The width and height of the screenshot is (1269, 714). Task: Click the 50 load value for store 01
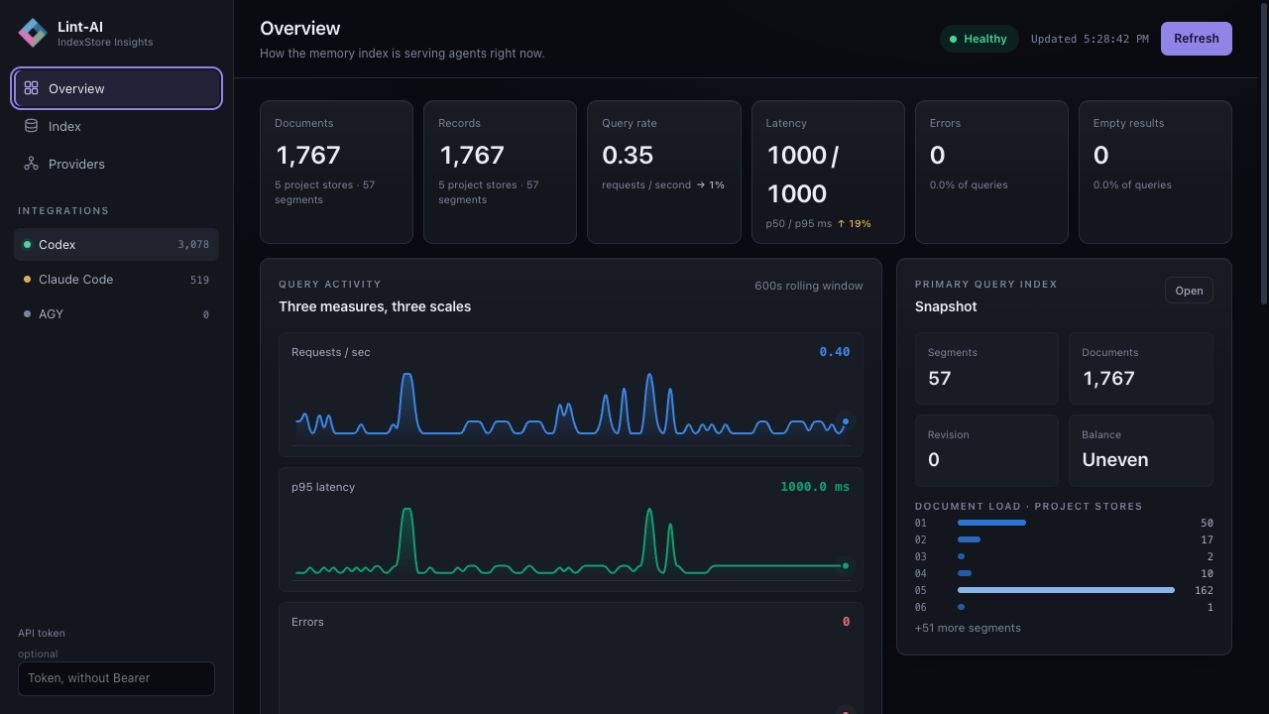pyautogui.click(x=1207, y=523)
